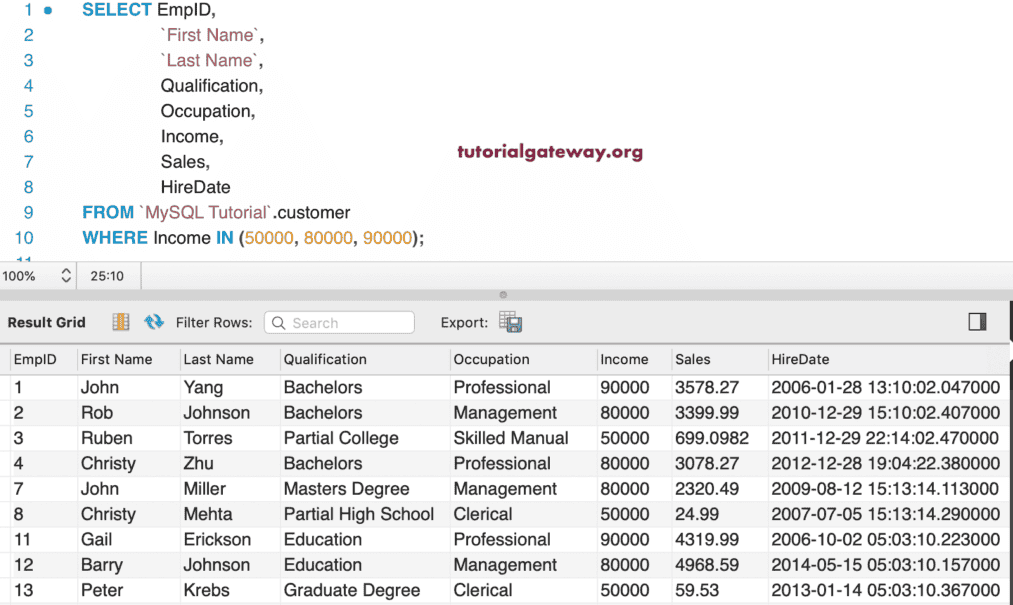Select the cell 'Gail'
The image size is (1013, 605).
pos(96,539)
